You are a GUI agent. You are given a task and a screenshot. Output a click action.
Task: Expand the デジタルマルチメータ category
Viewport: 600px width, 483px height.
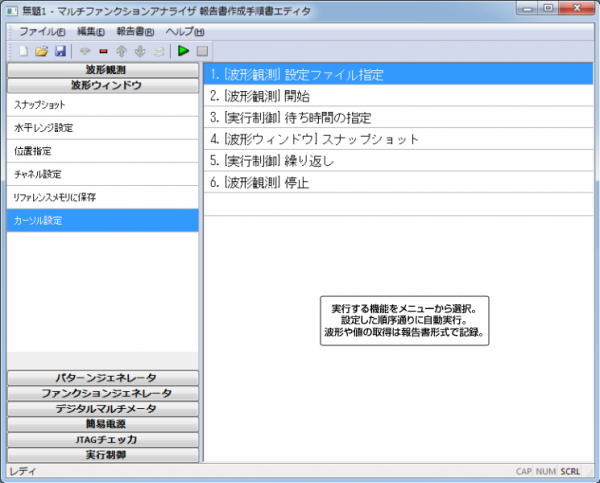103,409
